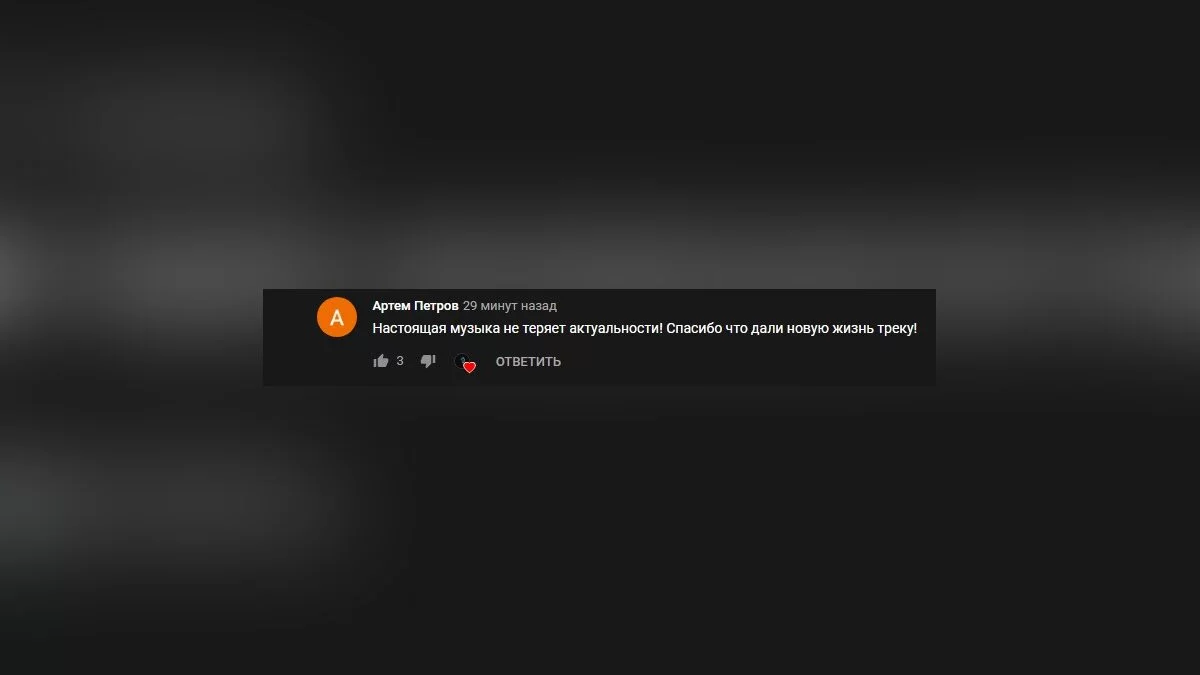Image resolution: width=1200 pixels, height=675 pixels.
Task: Click the surname 'Петров' above the comment
Action: click(x=436, y=306)
